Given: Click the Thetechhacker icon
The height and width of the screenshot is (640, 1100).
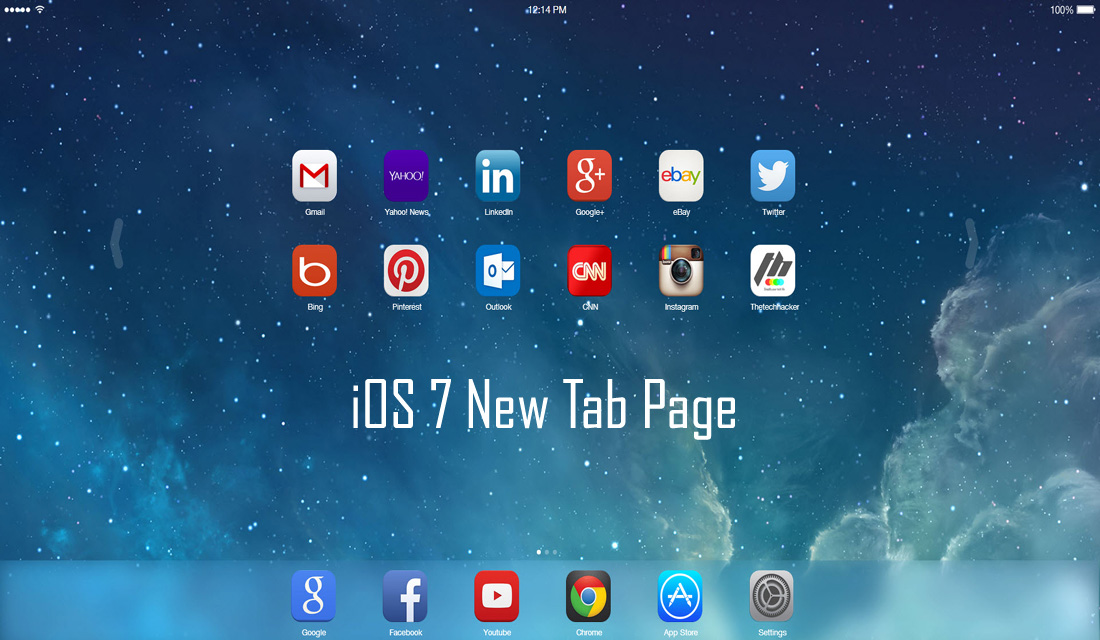Looking at the screenshot, I should coord(773,271).
